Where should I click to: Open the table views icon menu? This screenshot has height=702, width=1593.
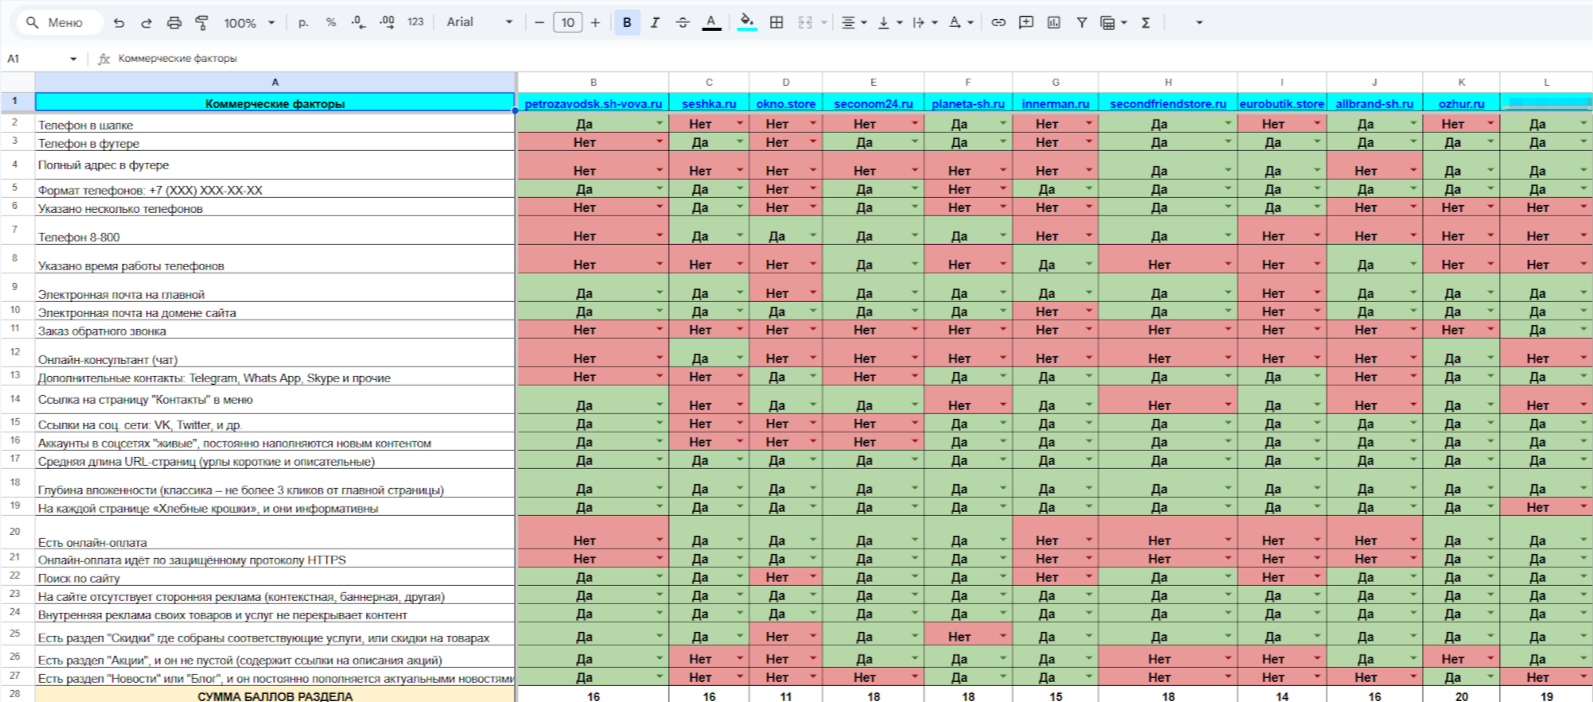(x=1113, y=22)
